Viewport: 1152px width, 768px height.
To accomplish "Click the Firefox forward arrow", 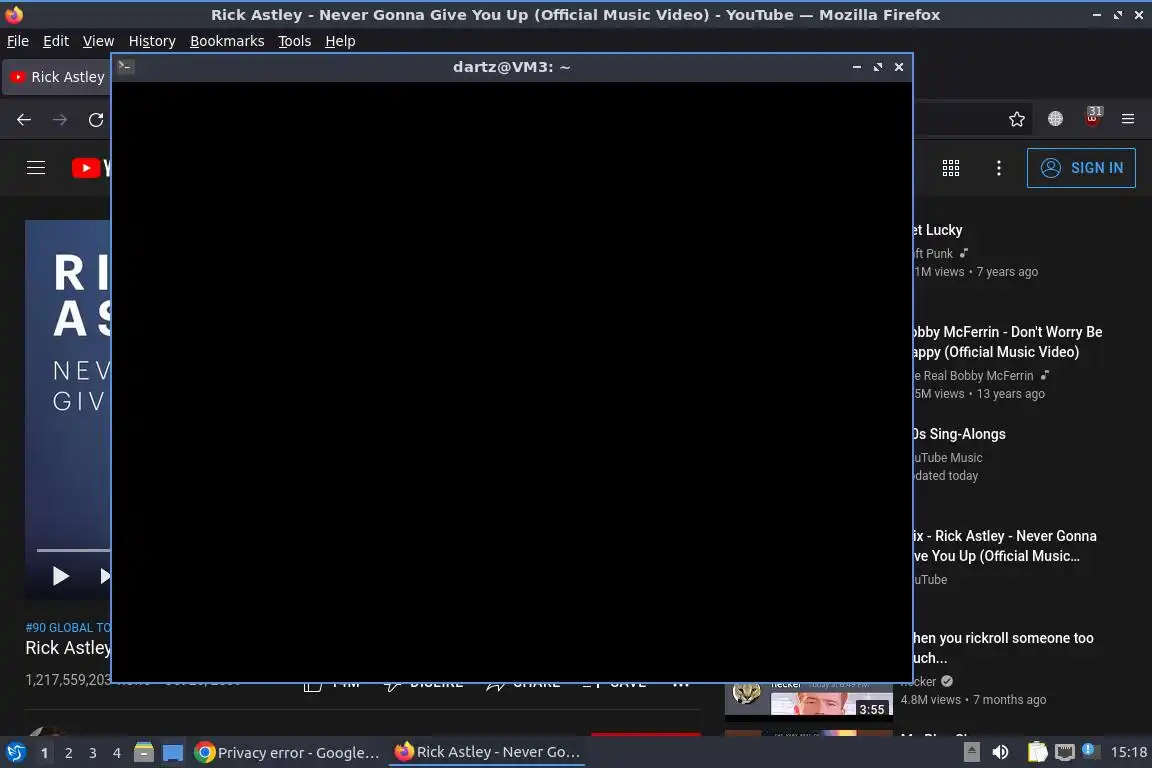I will coord(60,120).
